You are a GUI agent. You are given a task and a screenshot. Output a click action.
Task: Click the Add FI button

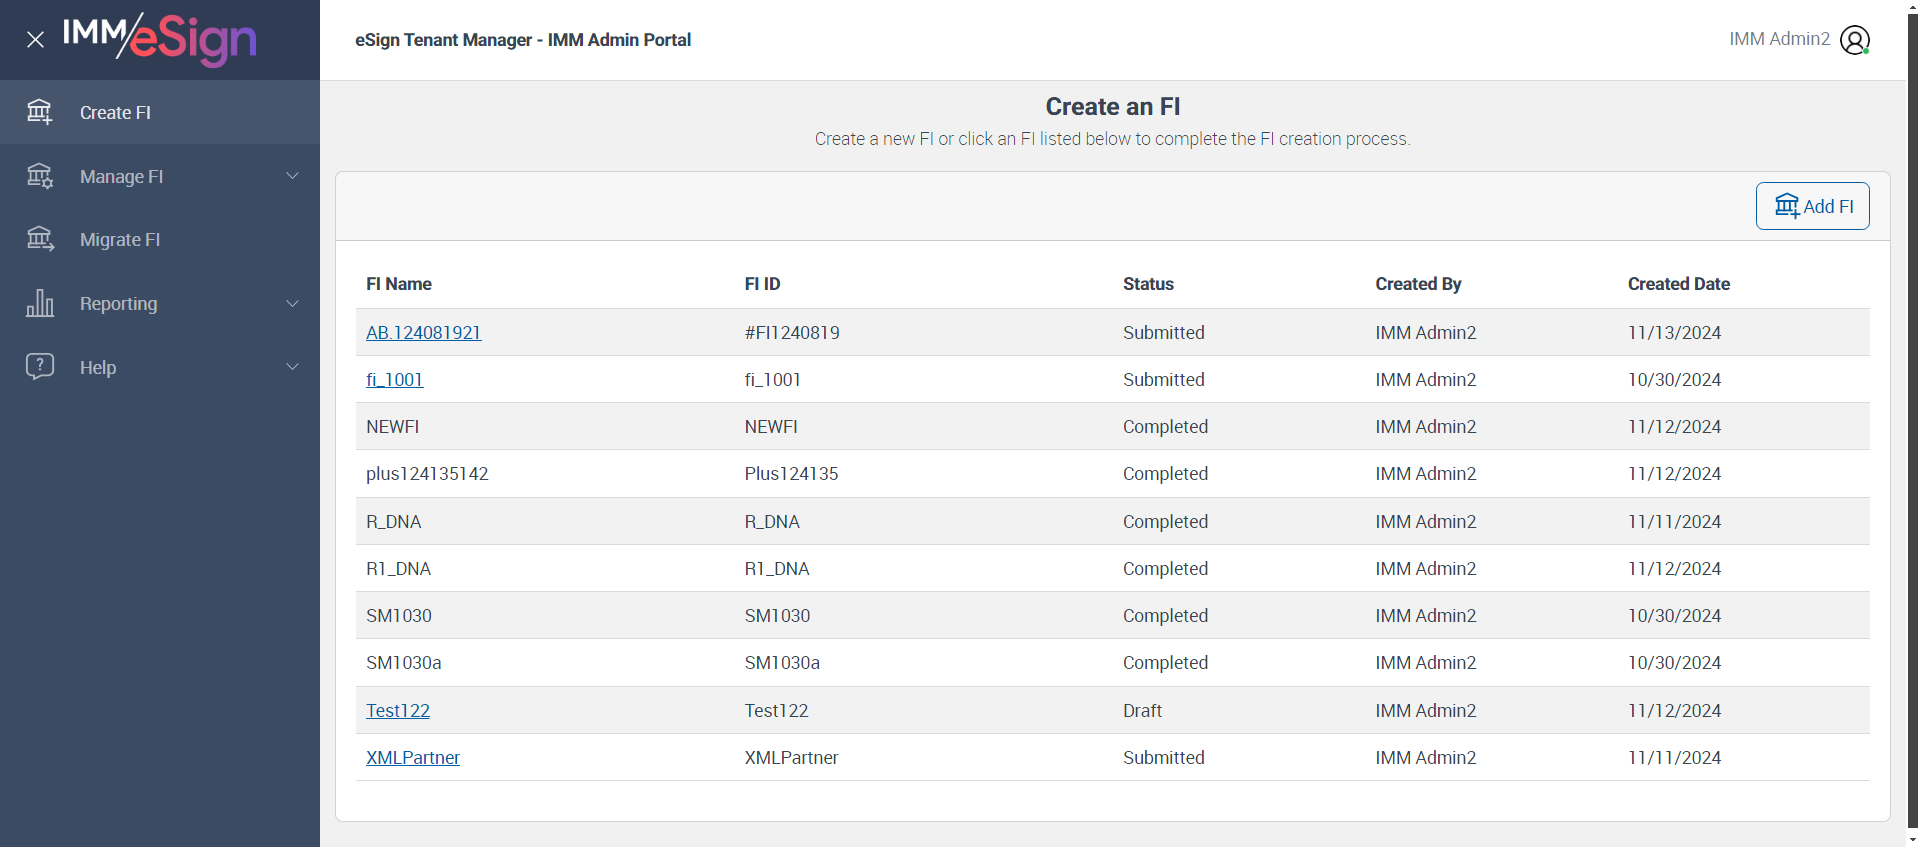click(1812, 206)
